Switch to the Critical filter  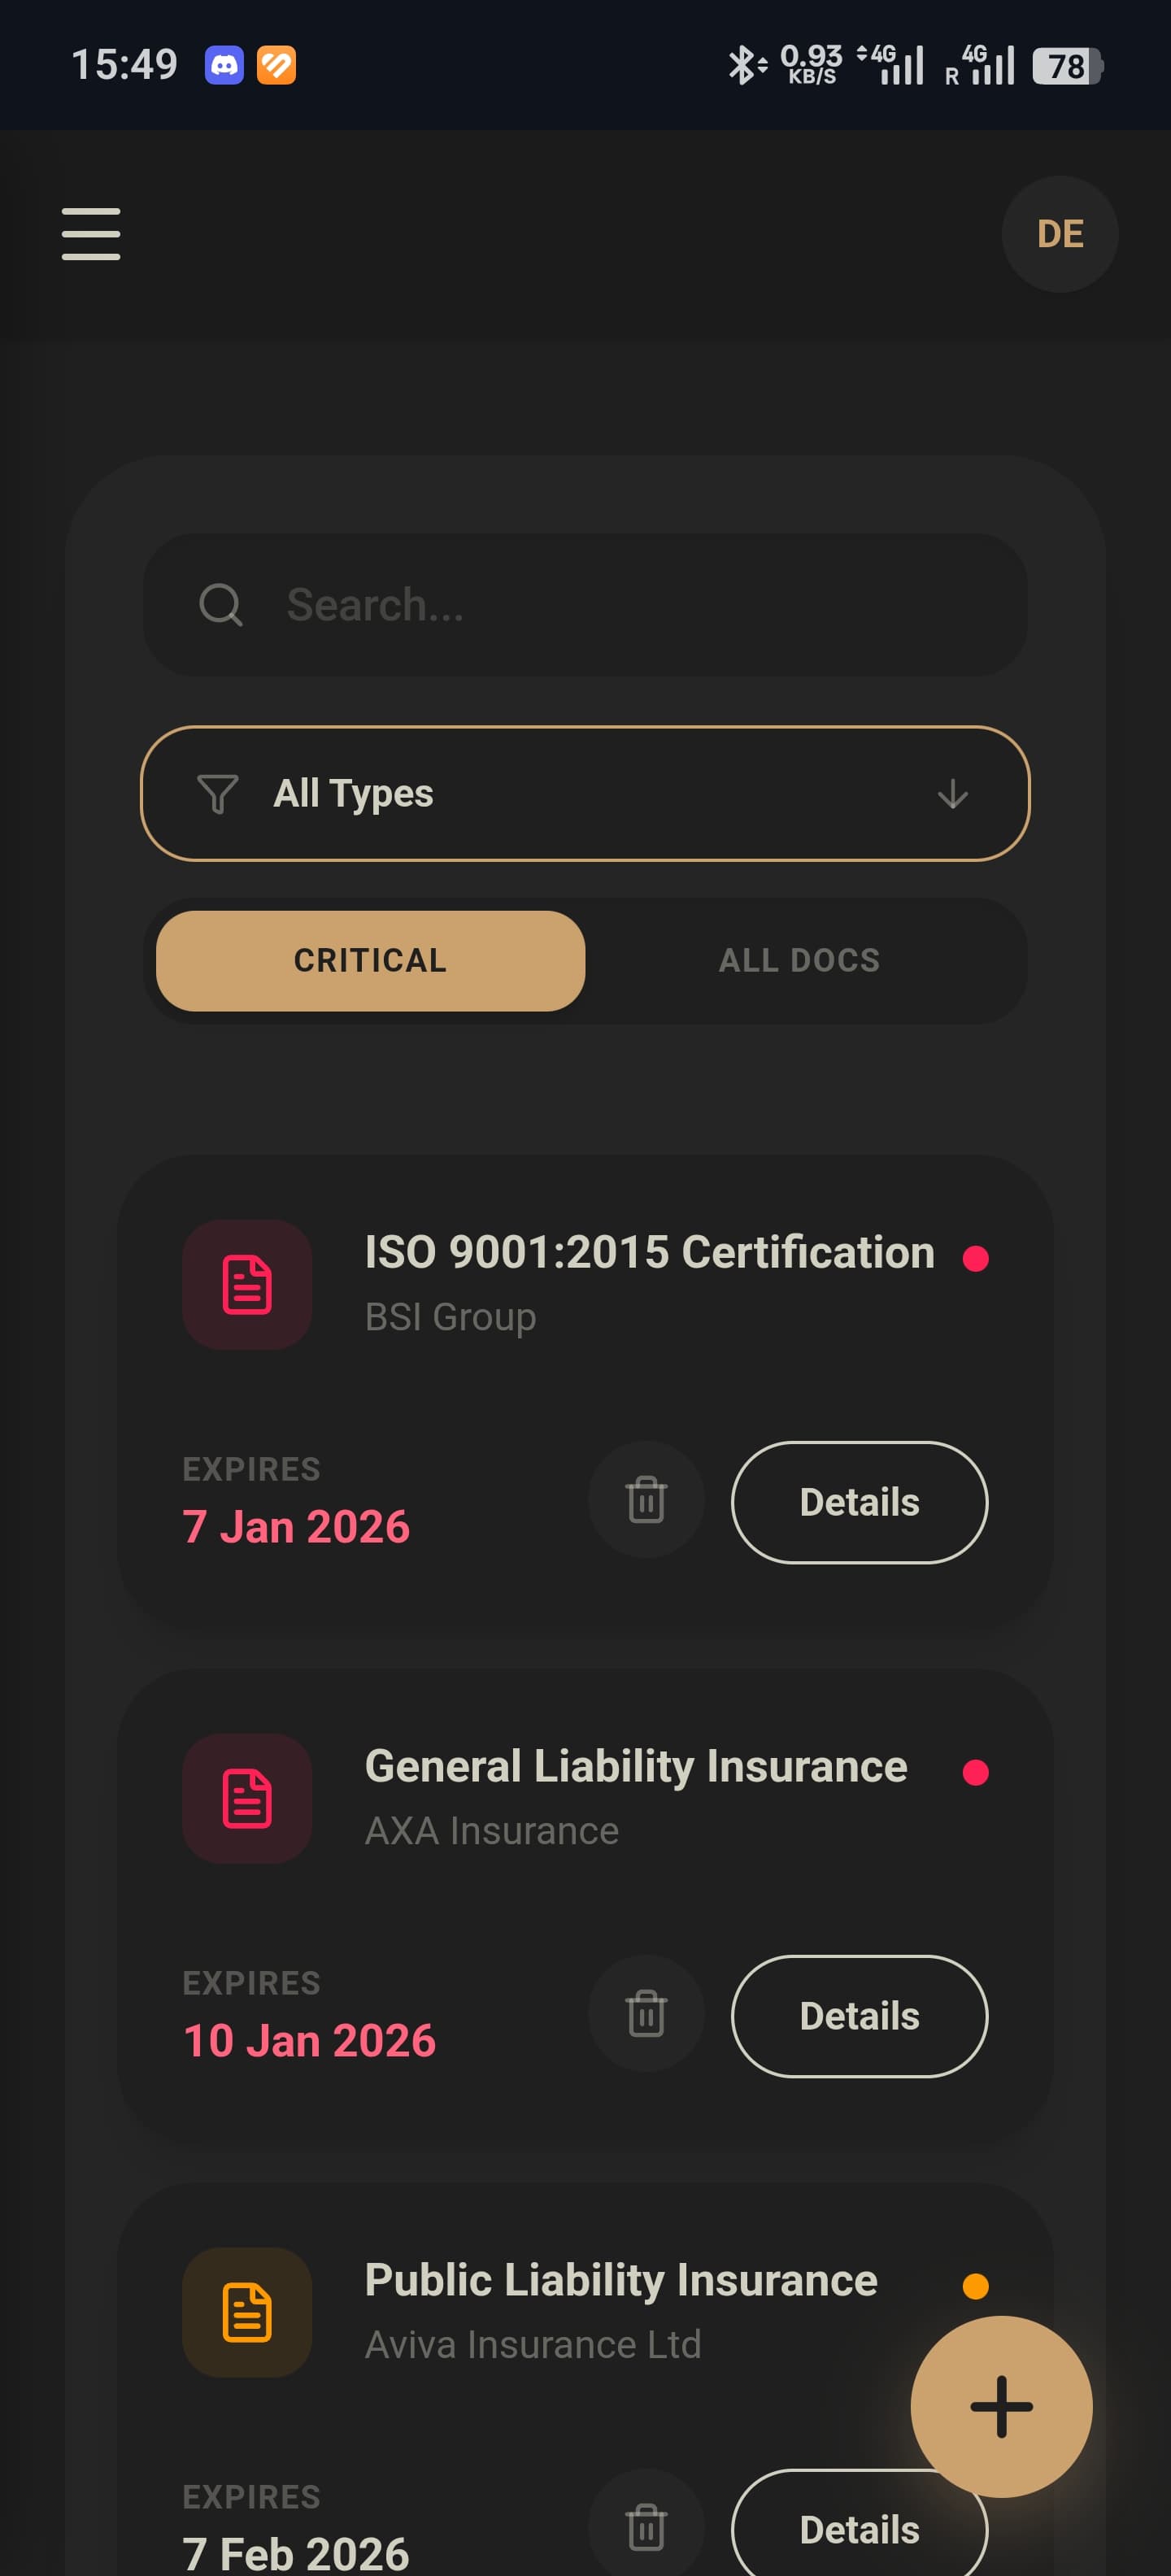pos(370,960)
